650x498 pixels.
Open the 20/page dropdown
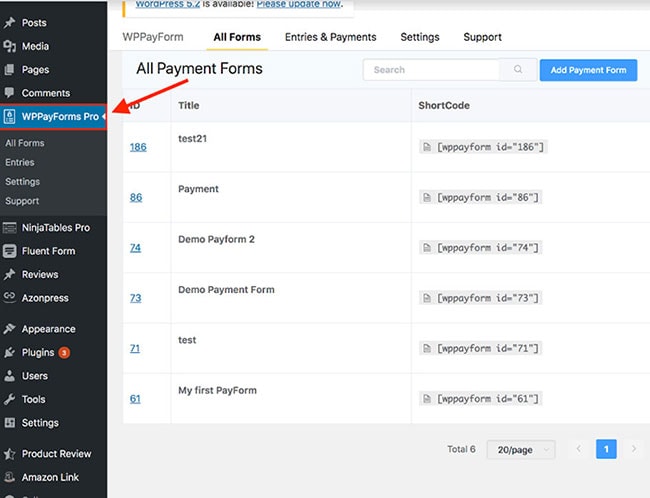[x=521, y=449]
